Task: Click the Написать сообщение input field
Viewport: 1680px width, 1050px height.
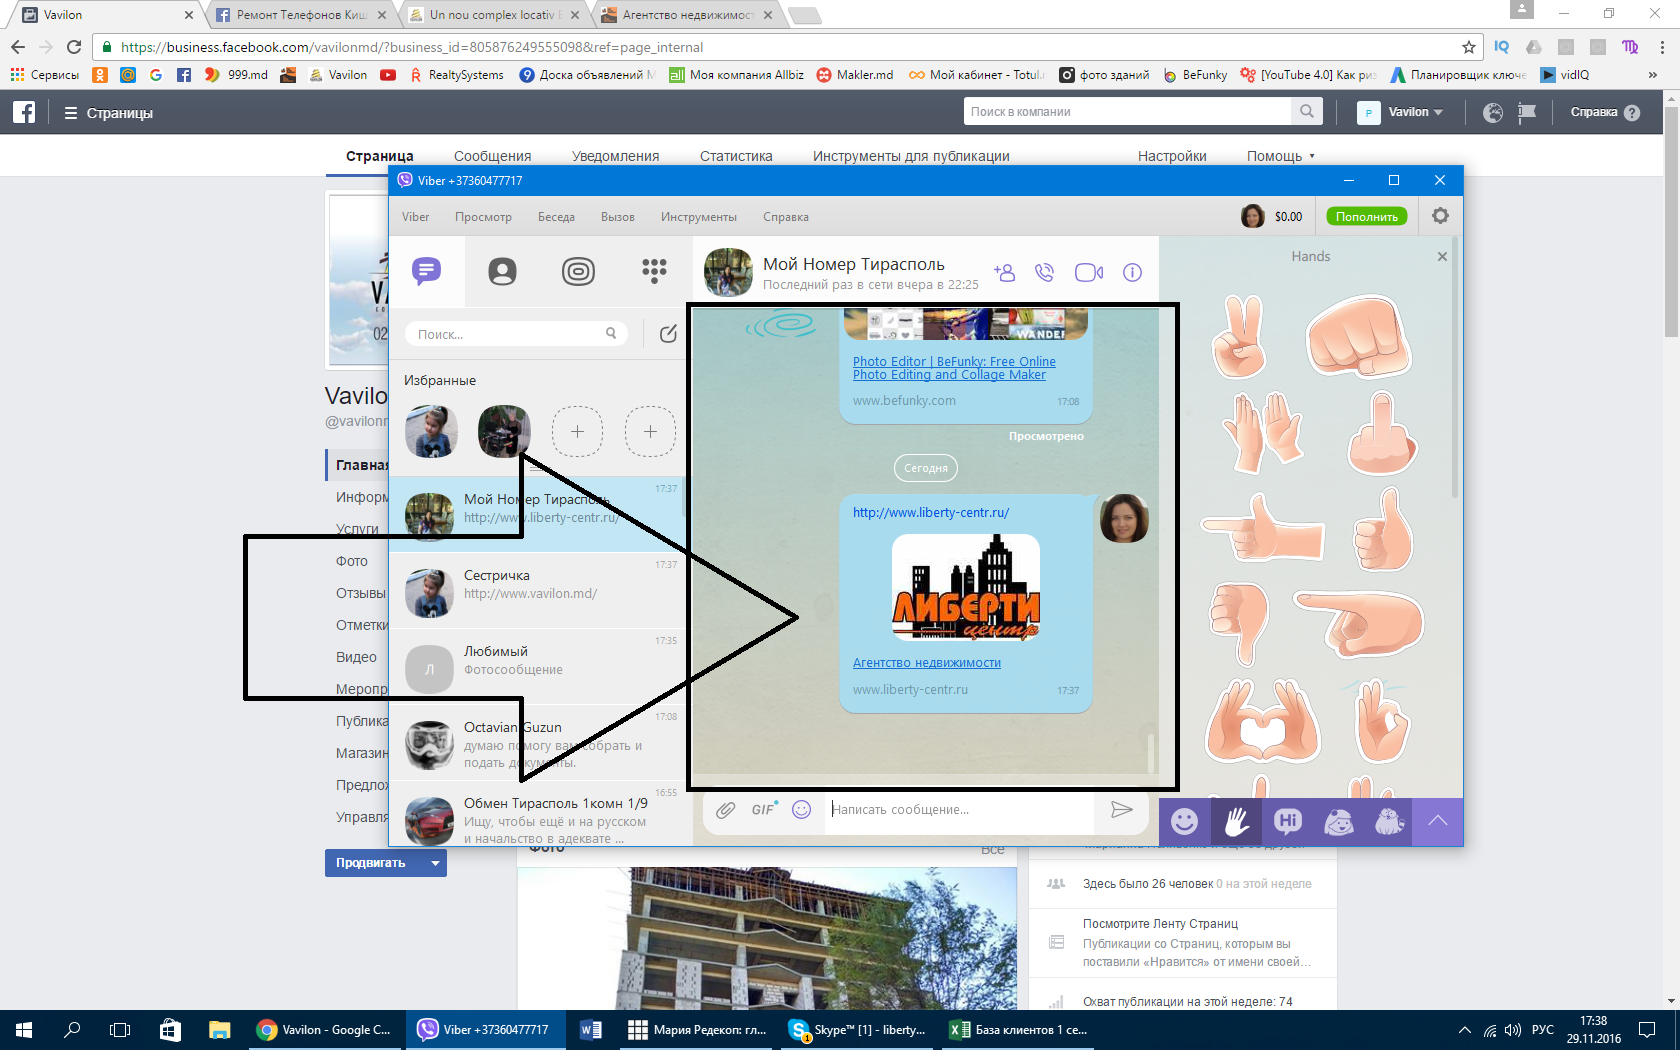Action: (960, 810)
